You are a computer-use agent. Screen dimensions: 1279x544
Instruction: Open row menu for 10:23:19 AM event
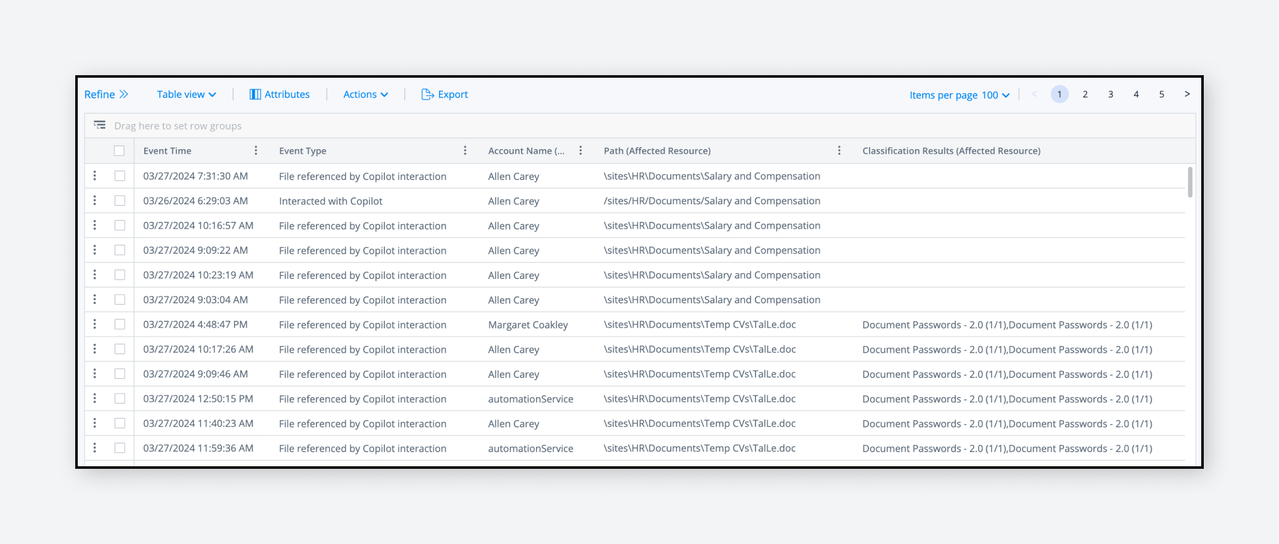[x=95, y=275]
